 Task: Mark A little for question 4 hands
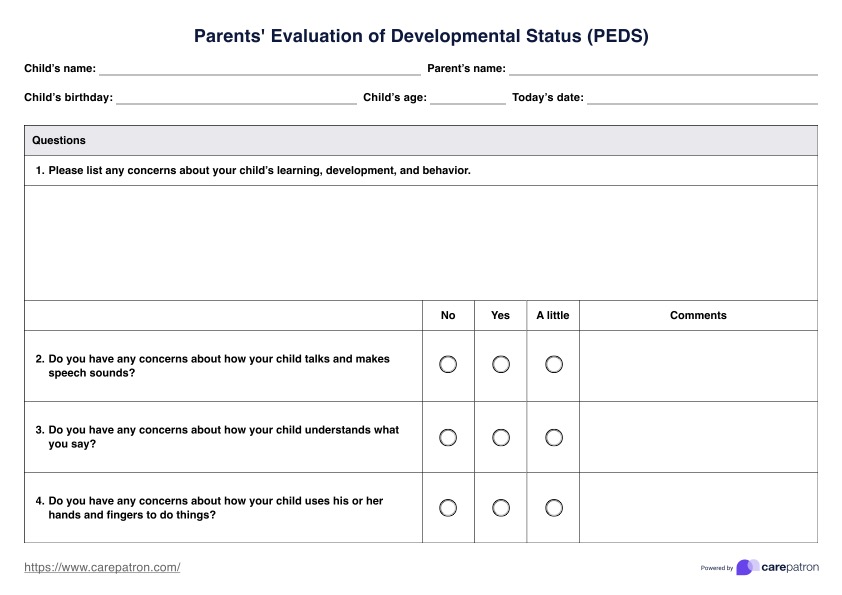(554, 508)
